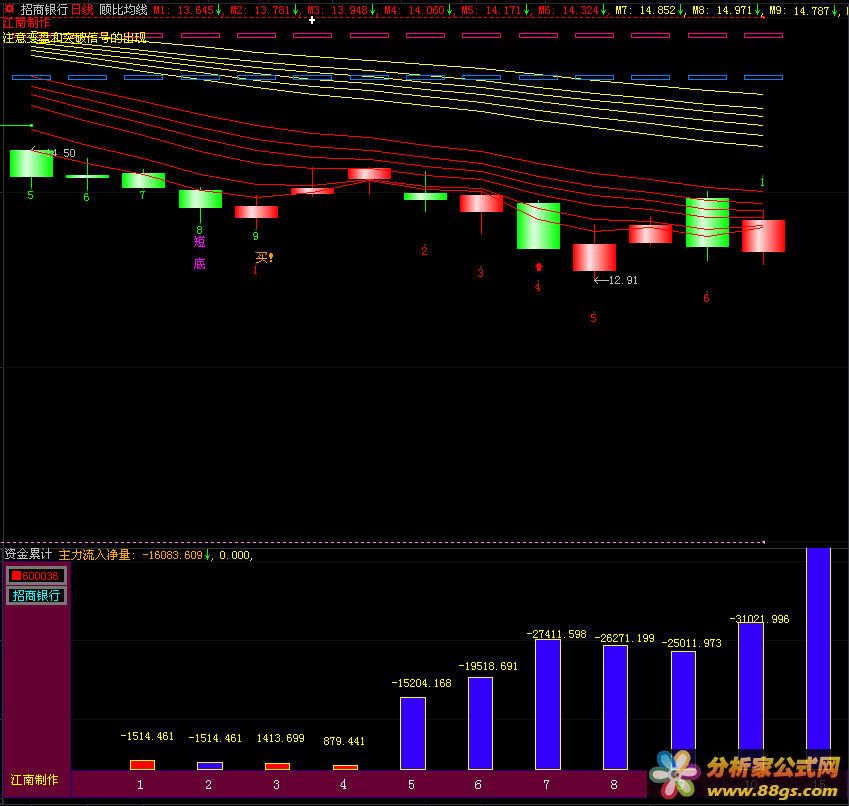Click the 0.000 value in the lower header
The width and height of the screenshot is (849, 806).
pyautogui.click(x=234, y=555)
